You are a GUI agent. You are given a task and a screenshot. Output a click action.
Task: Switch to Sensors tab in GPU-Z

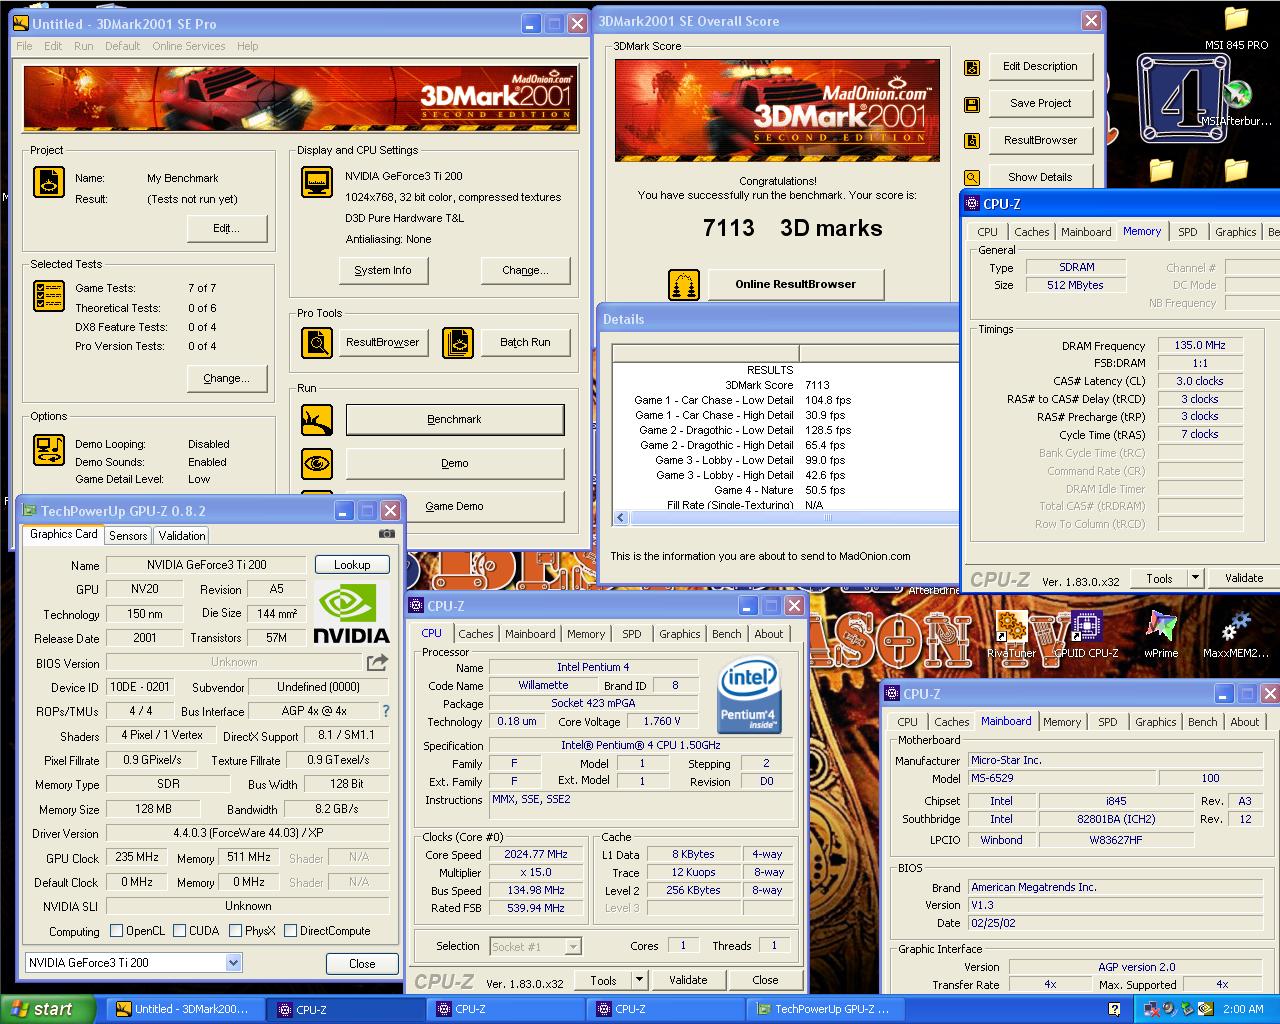128,536
